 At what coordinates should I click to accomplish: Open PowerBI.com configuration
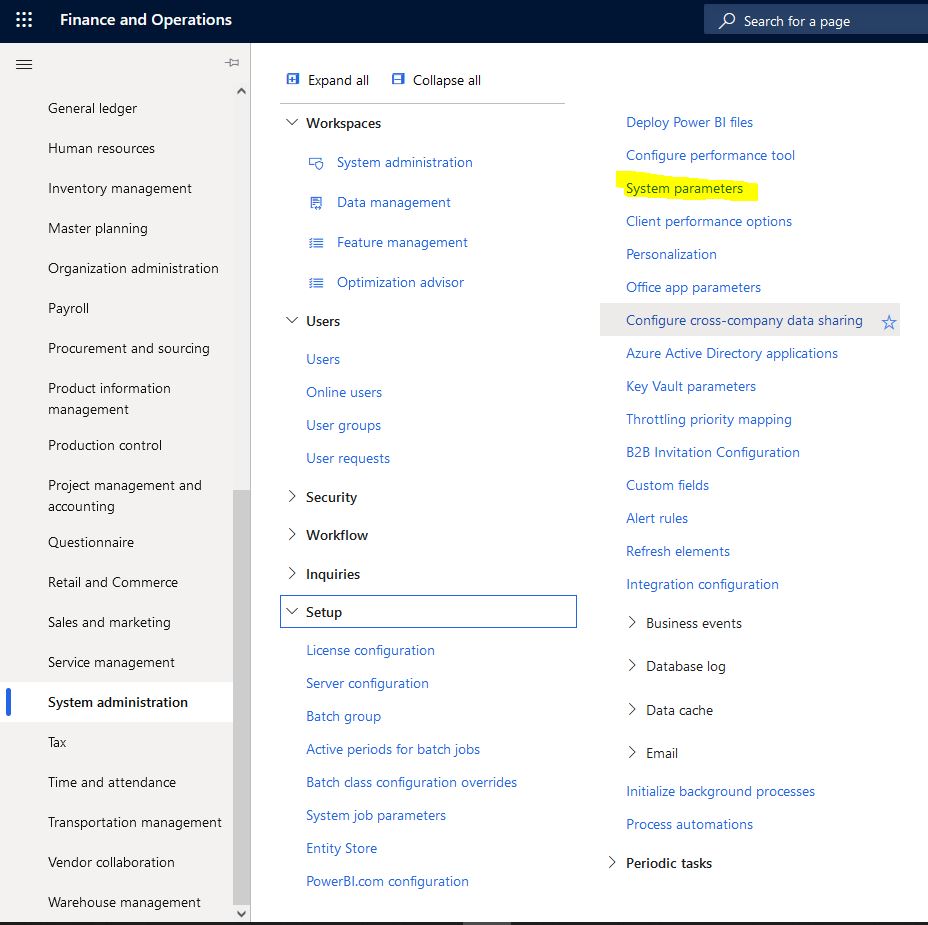point(387,881)
